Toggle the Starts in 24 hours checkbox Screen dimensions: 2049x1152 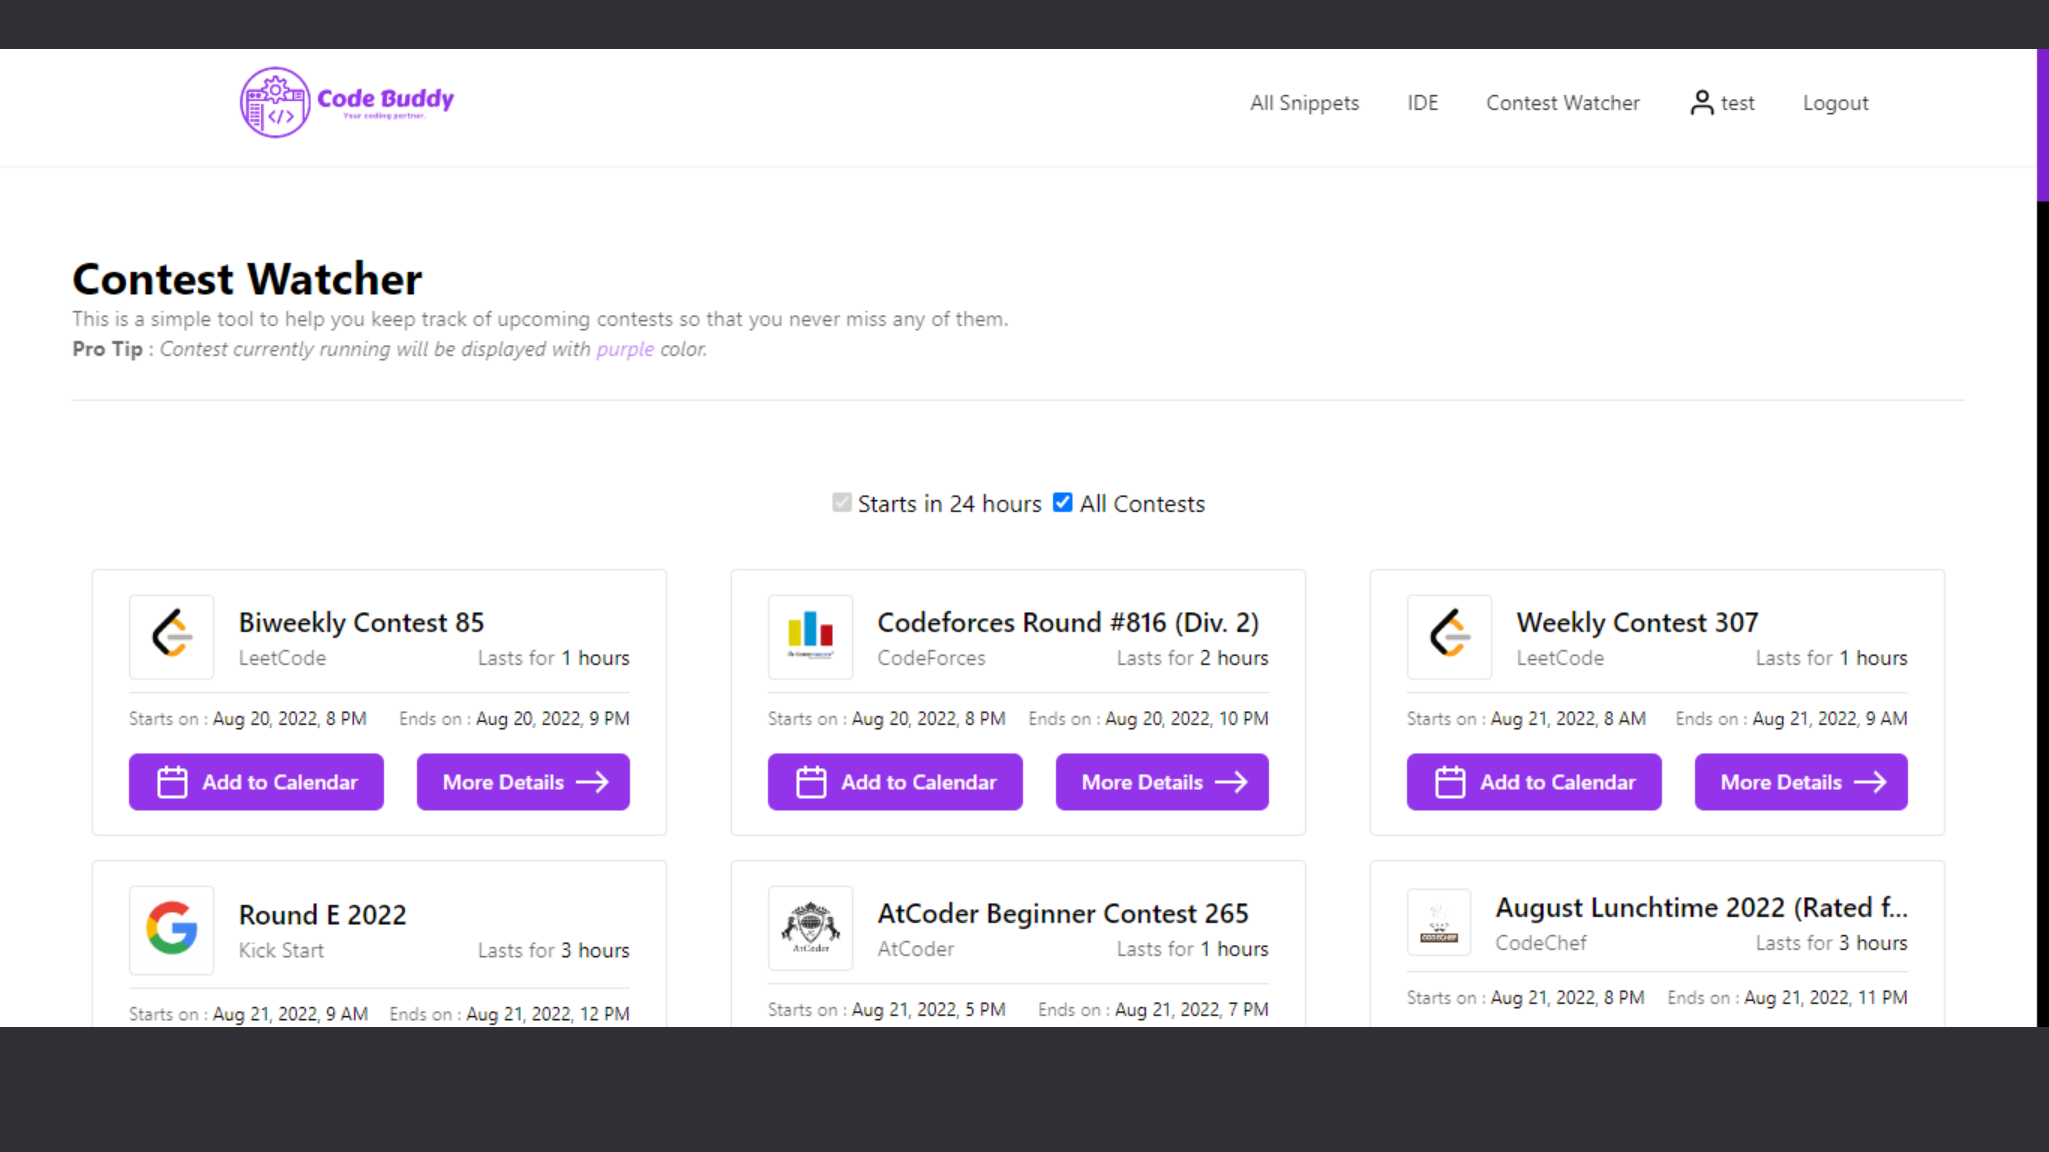(x=842, y=503)
